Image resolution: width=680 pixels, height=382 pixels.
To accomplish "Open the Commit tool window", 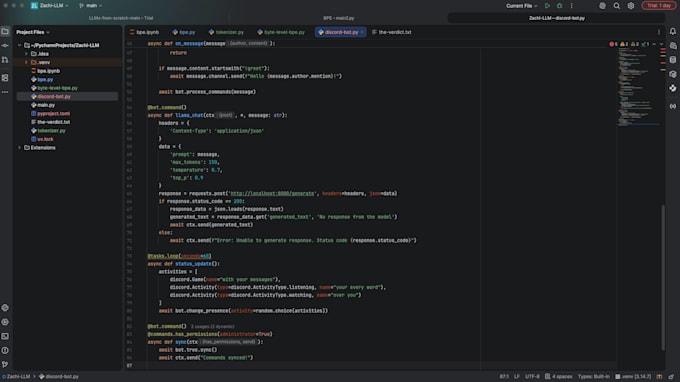I will pos(5,46).
